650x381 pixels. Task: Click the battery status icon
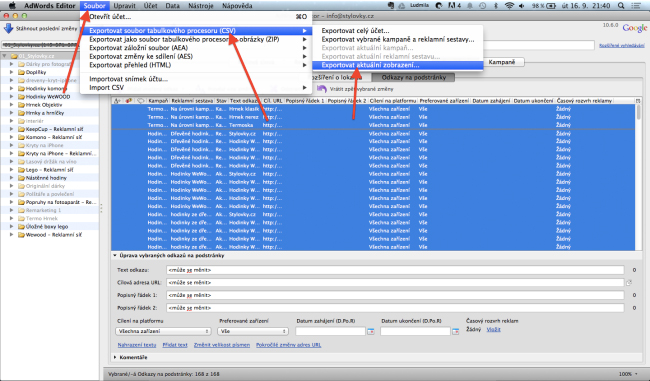[x=551, y=6]
